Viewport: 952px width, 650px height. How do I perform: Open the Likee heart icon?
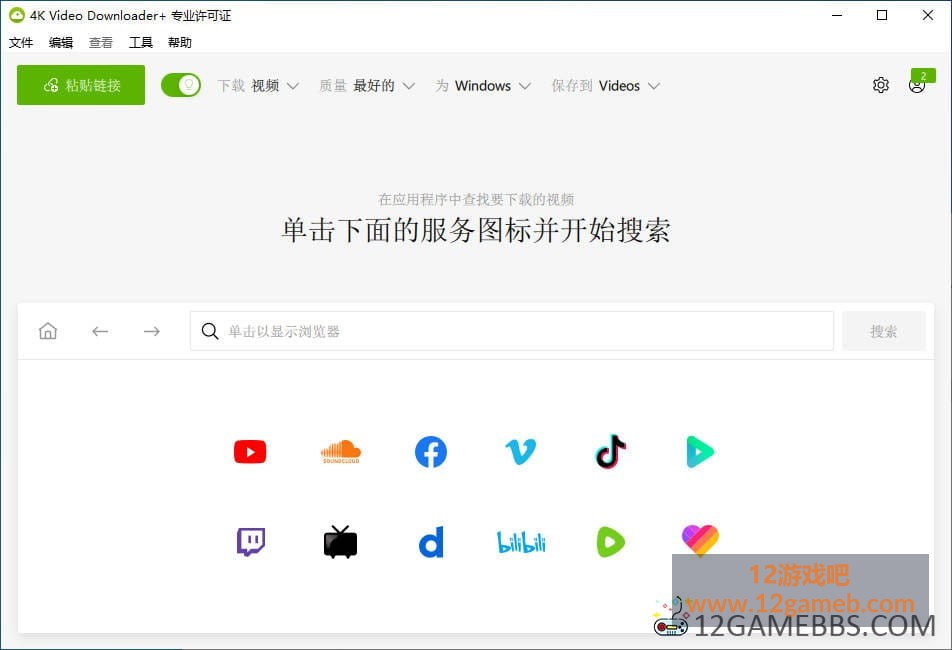[700, 540]
